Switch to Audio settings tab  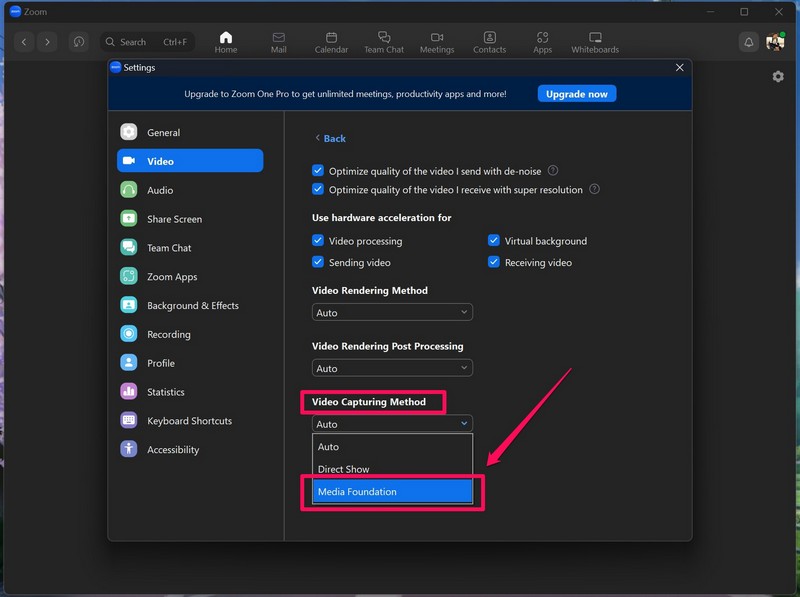(160, 190)
